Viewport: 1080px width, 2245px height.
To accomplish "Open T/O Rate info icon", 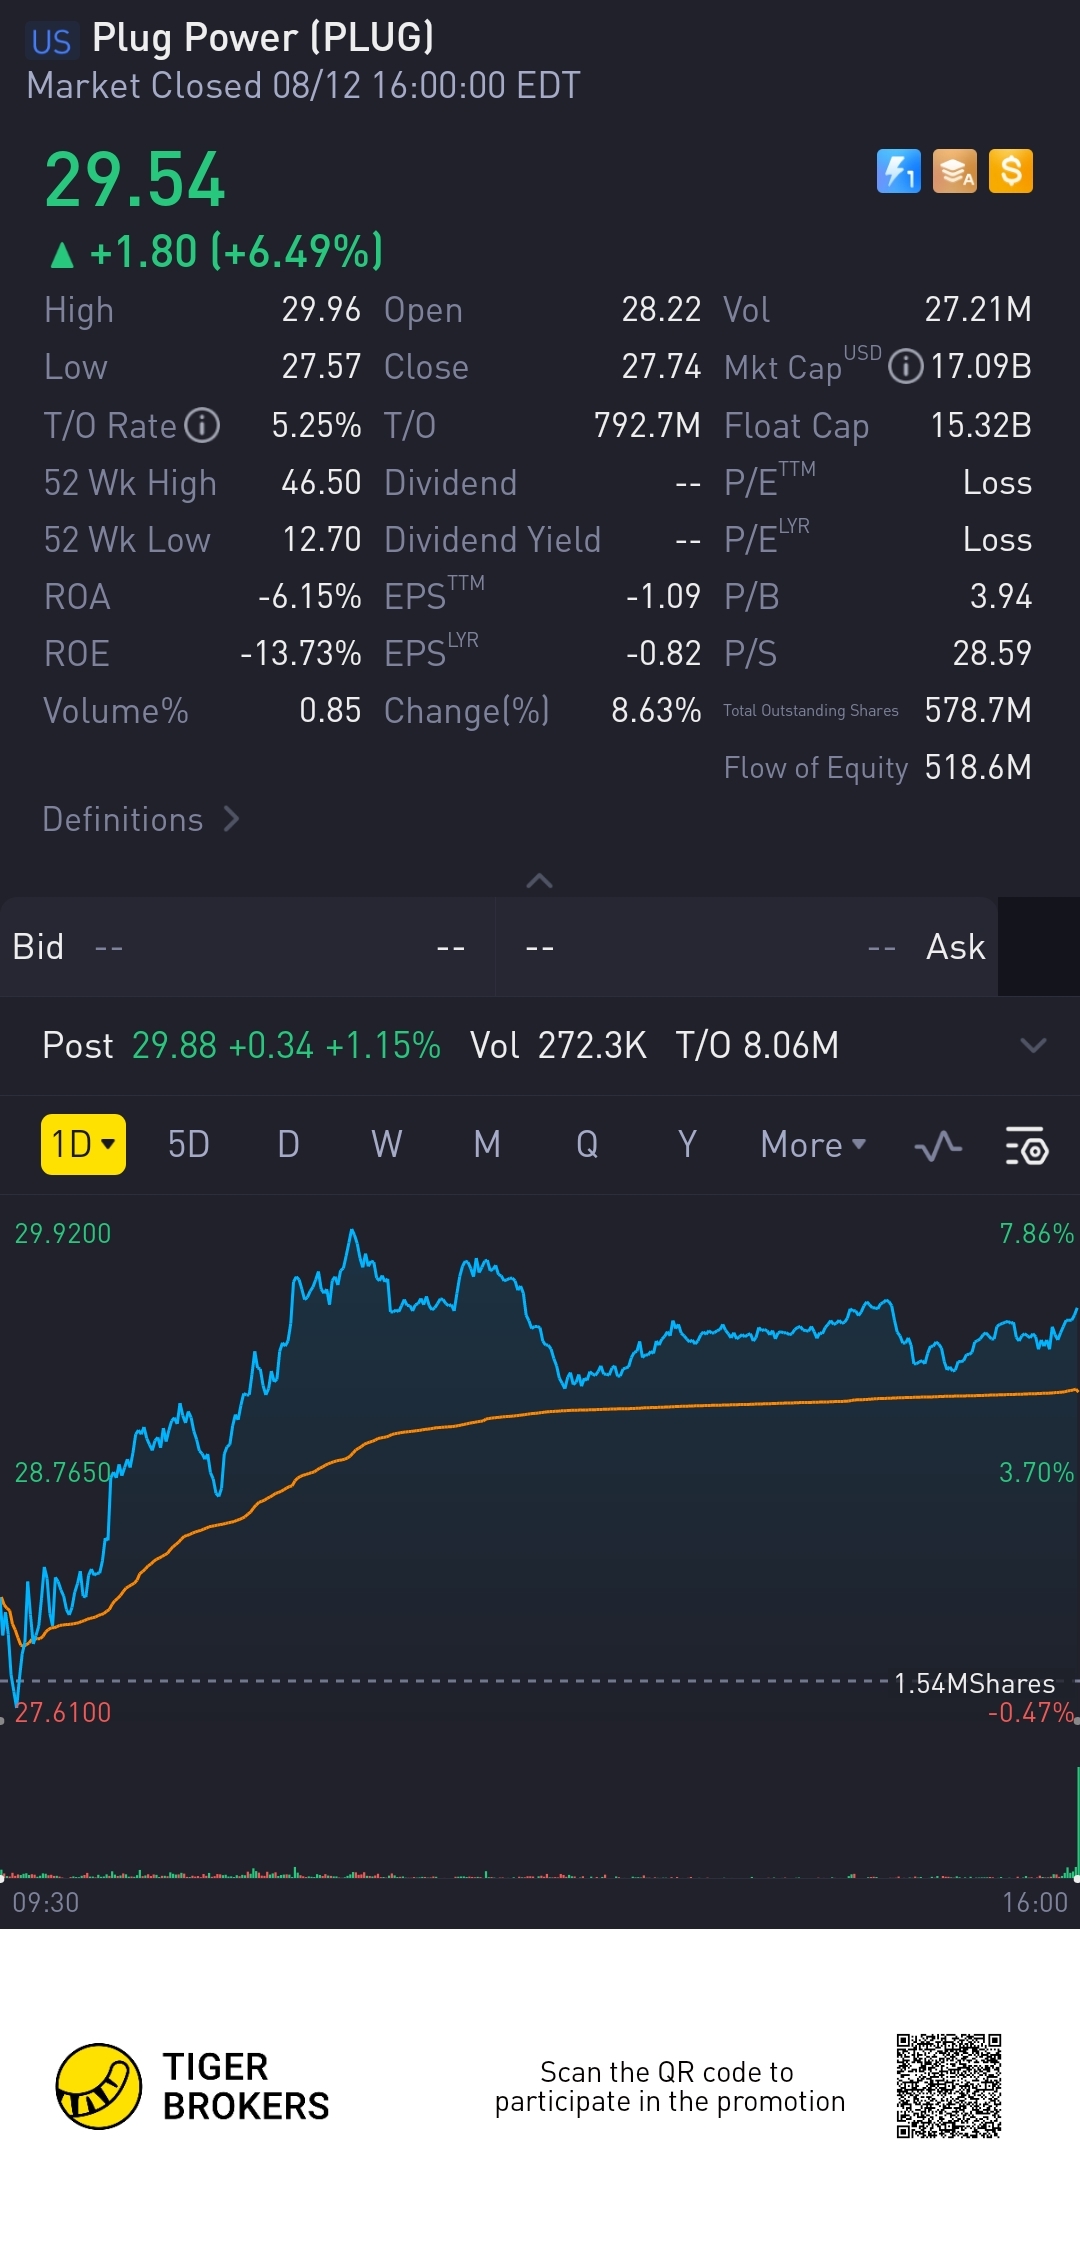I will click(202, 425).
